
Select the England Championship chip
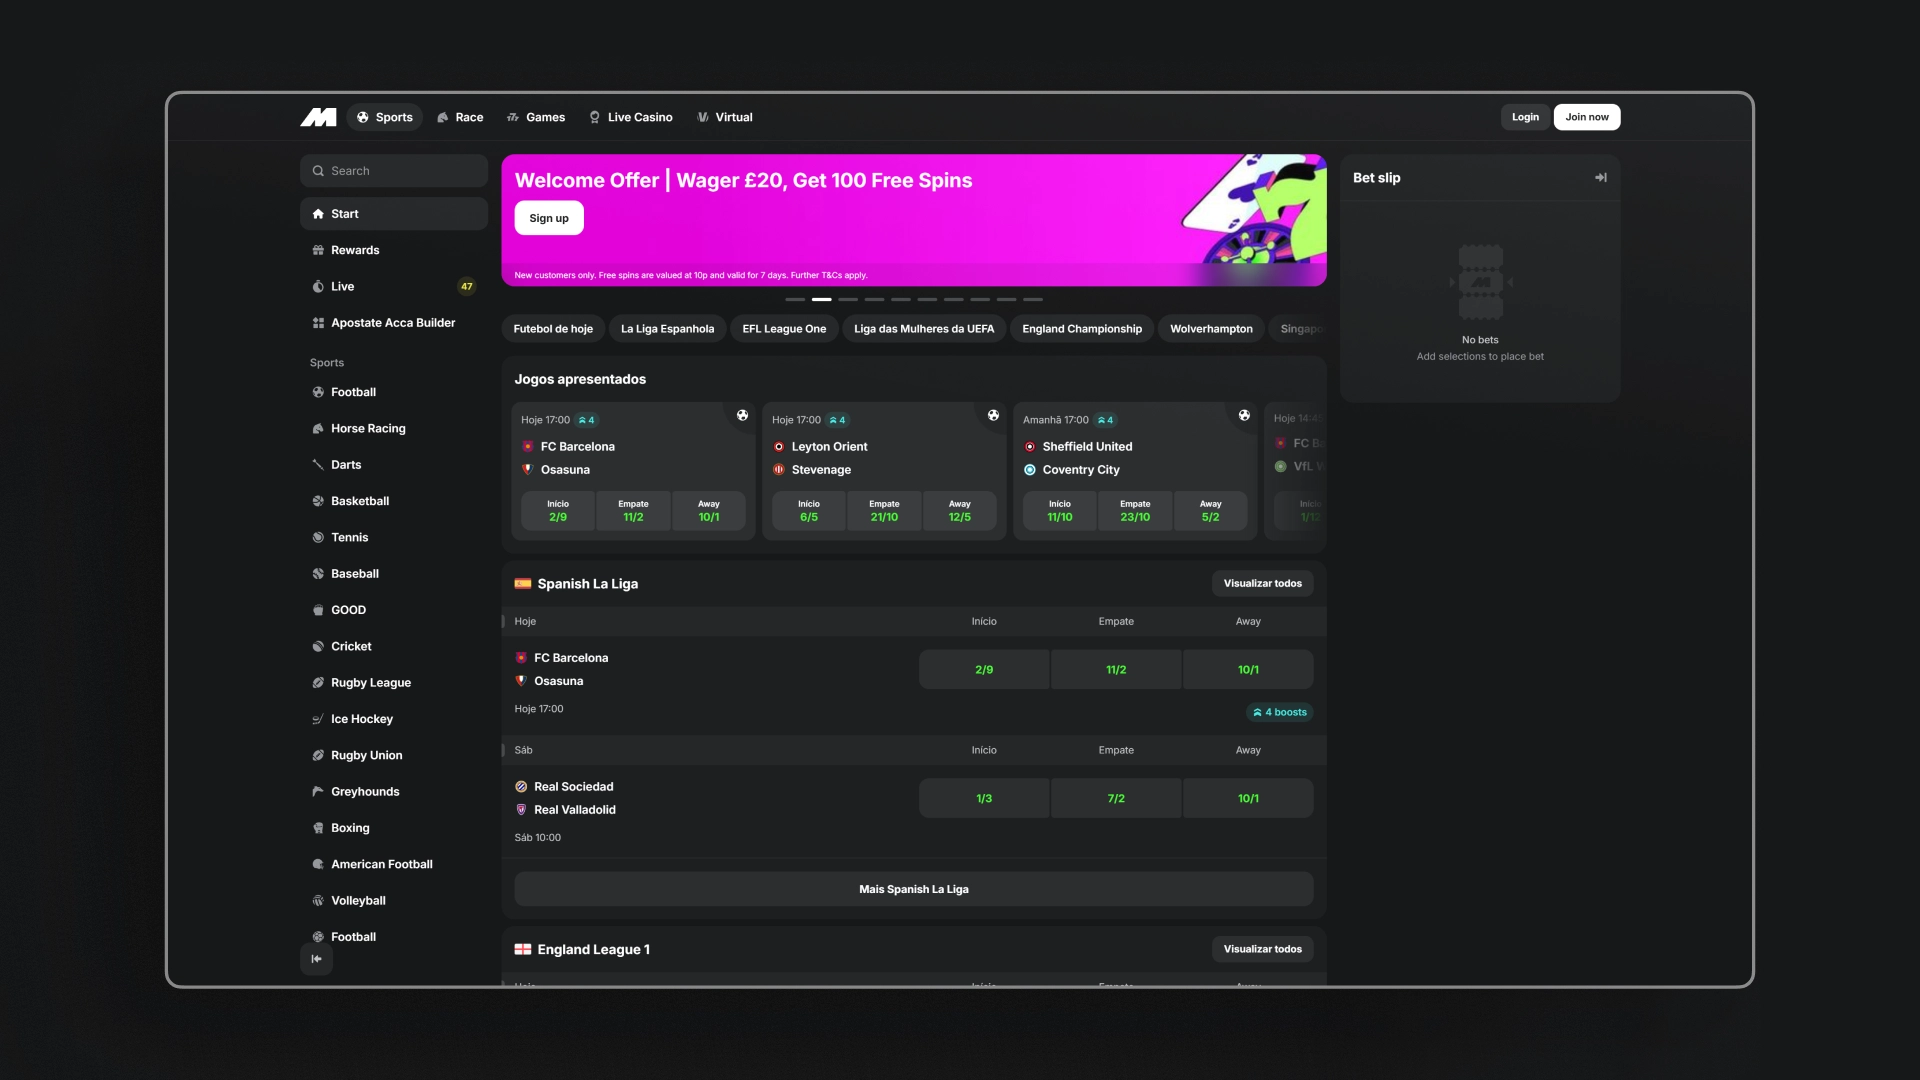(x=1082, y=329)
